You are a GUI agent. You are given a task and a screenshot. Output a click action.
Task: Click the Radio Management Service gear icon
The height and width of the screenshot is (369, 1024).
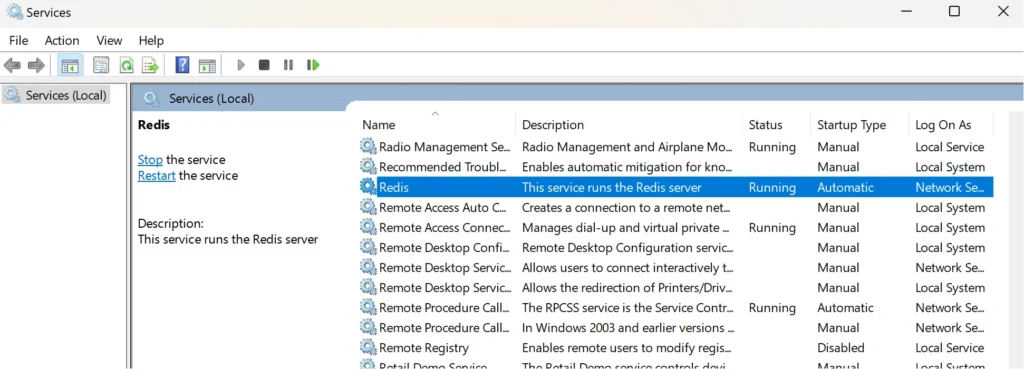(x=368, y=147)
